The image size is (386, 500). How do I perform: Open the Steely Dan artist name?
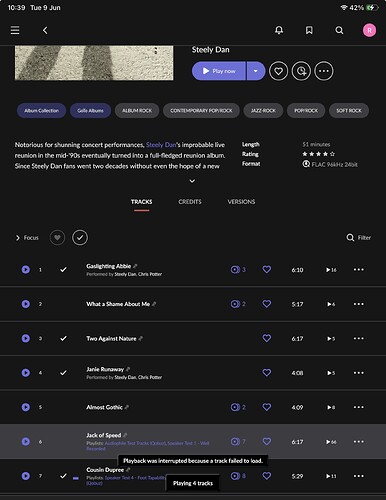point(210,50)
